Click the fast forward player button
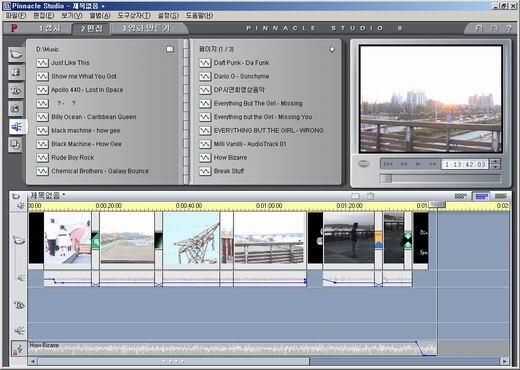Screen dimensions: 520x370 point(433,164)
